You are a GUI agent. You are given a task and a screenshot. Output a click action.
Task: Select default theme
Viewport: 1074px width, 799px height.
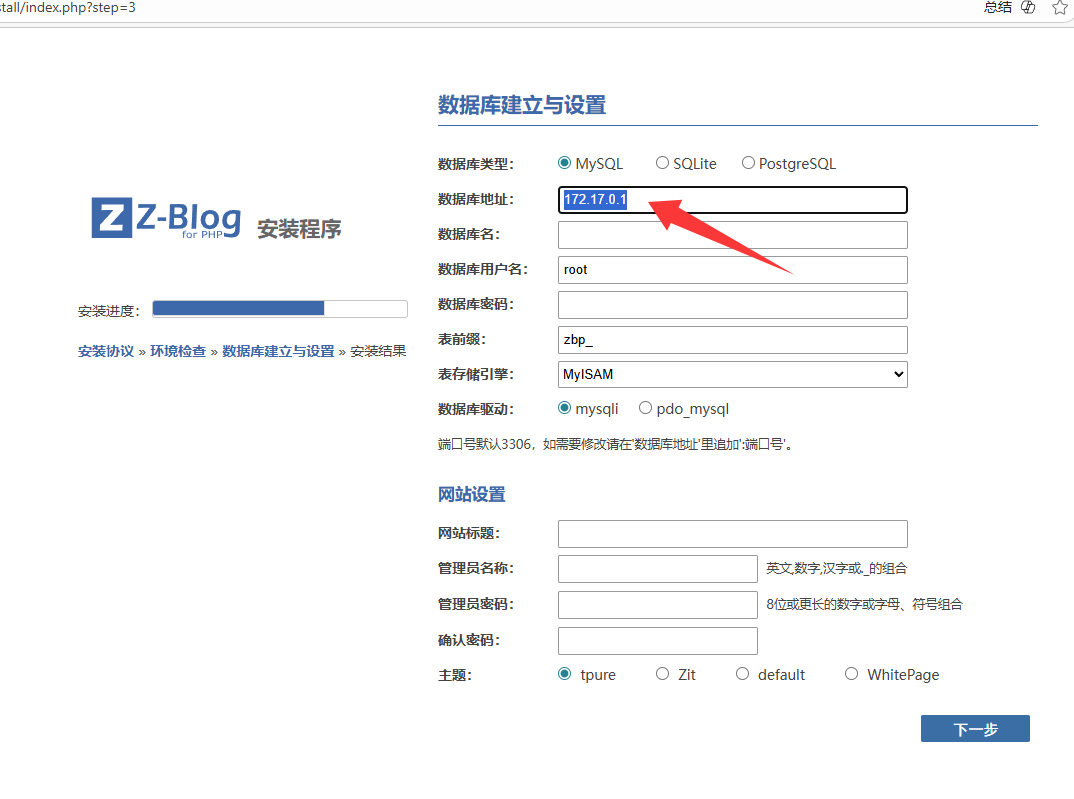pos(742,674)
